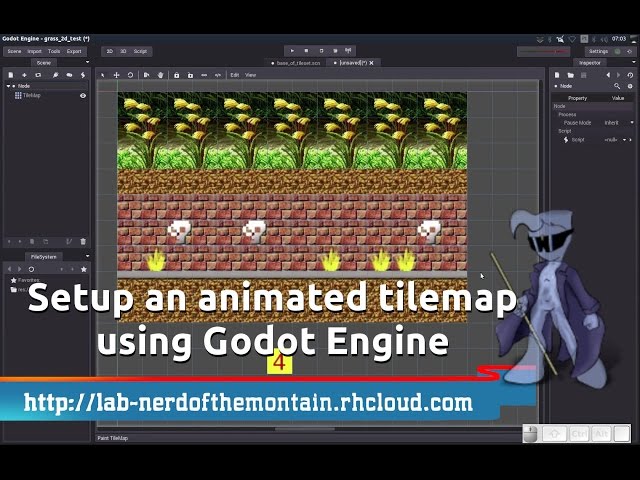Open the Tools menu
The width and height of the screenshot is (640, 480).
[54, 51]
